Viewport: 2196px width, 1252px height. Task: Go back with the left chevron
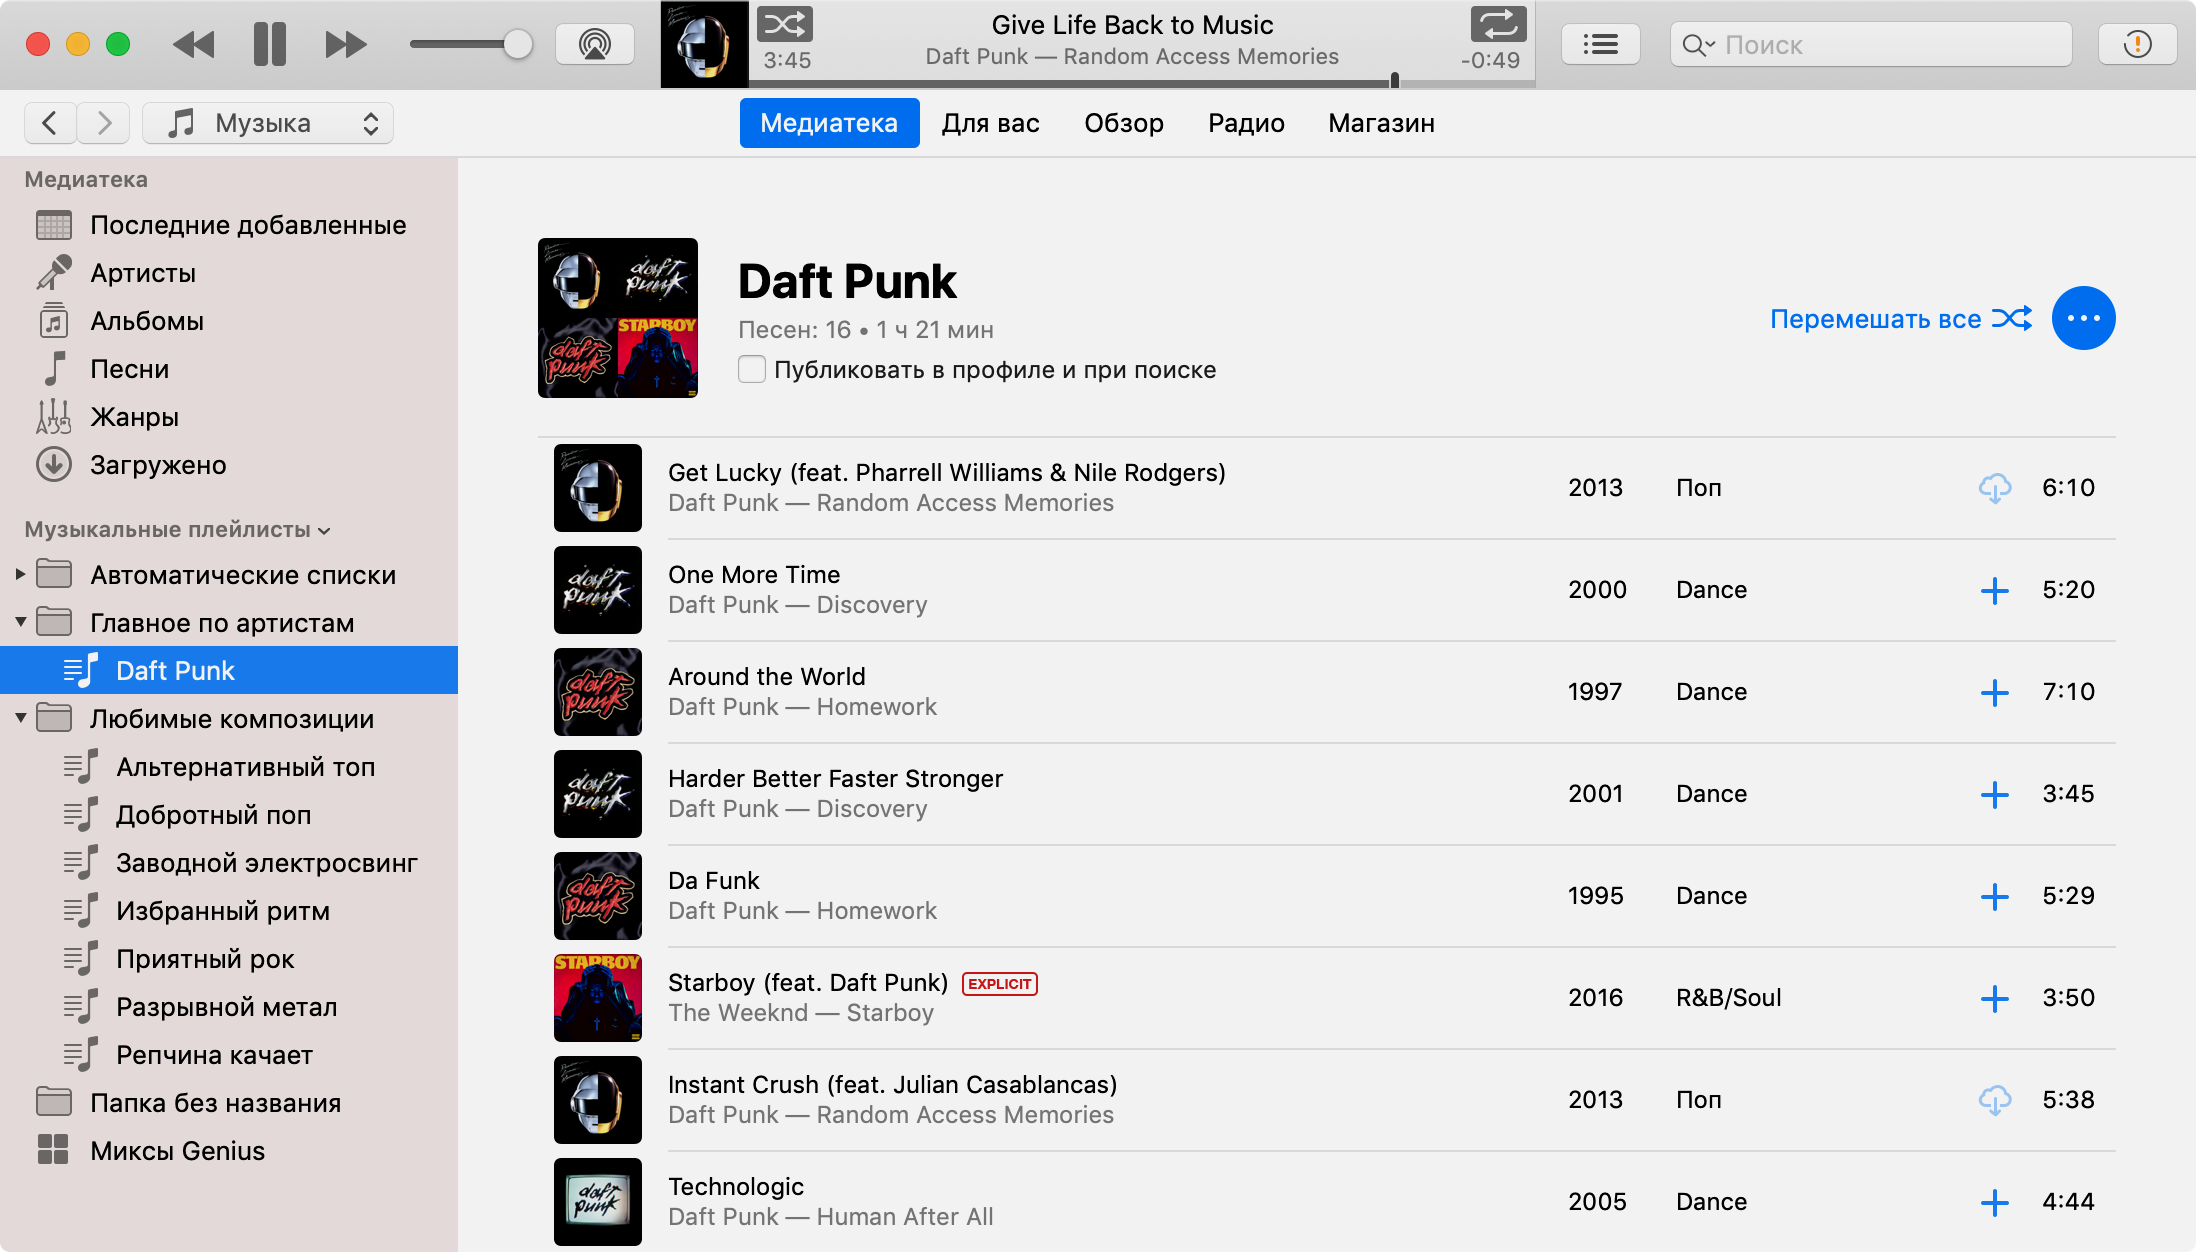coord(50,123)
